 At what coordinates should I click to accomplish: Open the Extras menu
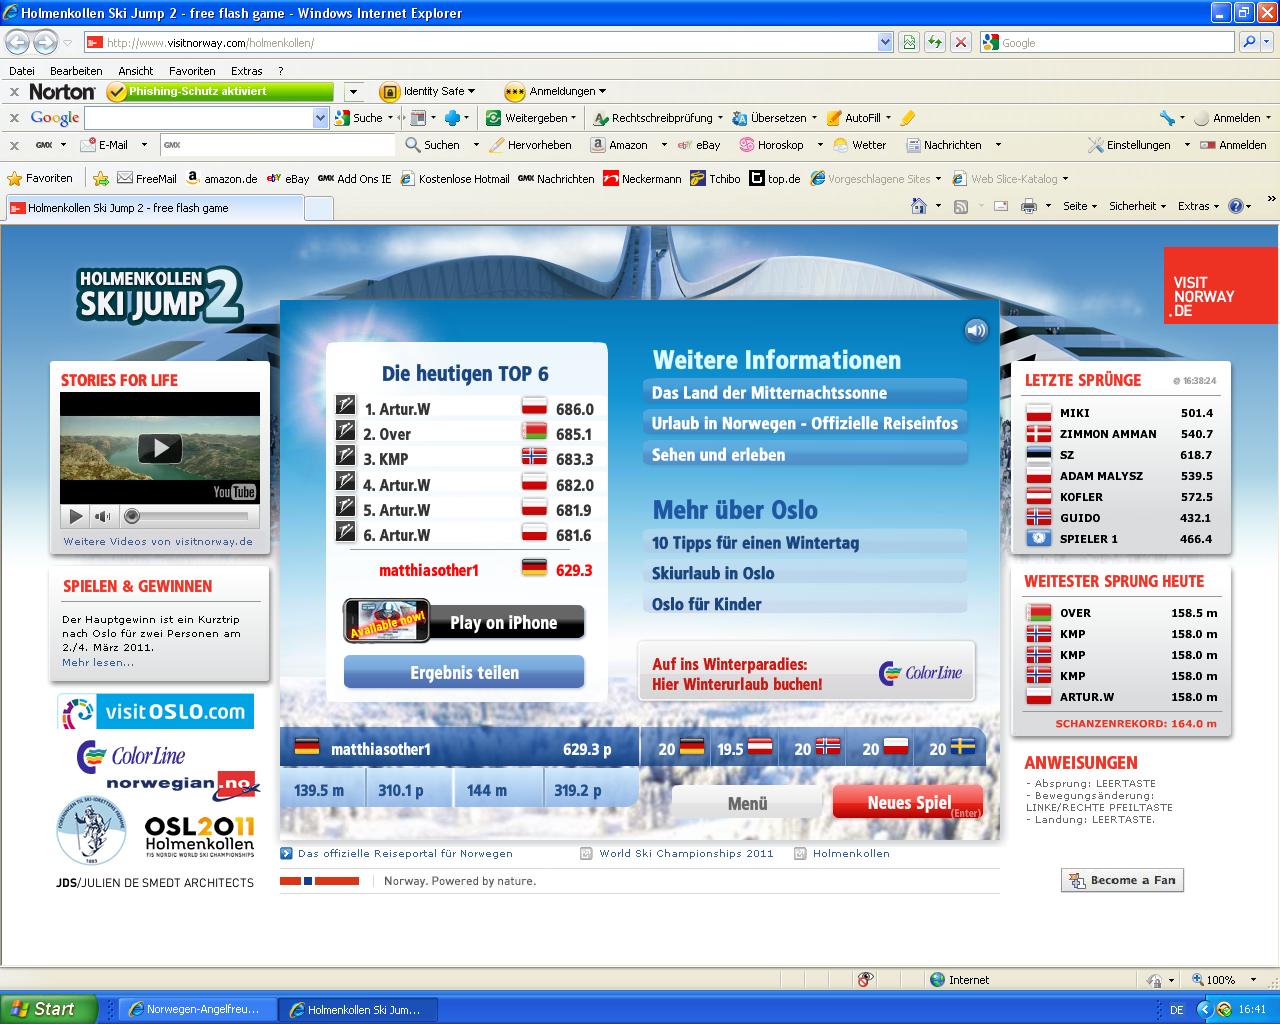pyautogui.click(x=246, y=71)
